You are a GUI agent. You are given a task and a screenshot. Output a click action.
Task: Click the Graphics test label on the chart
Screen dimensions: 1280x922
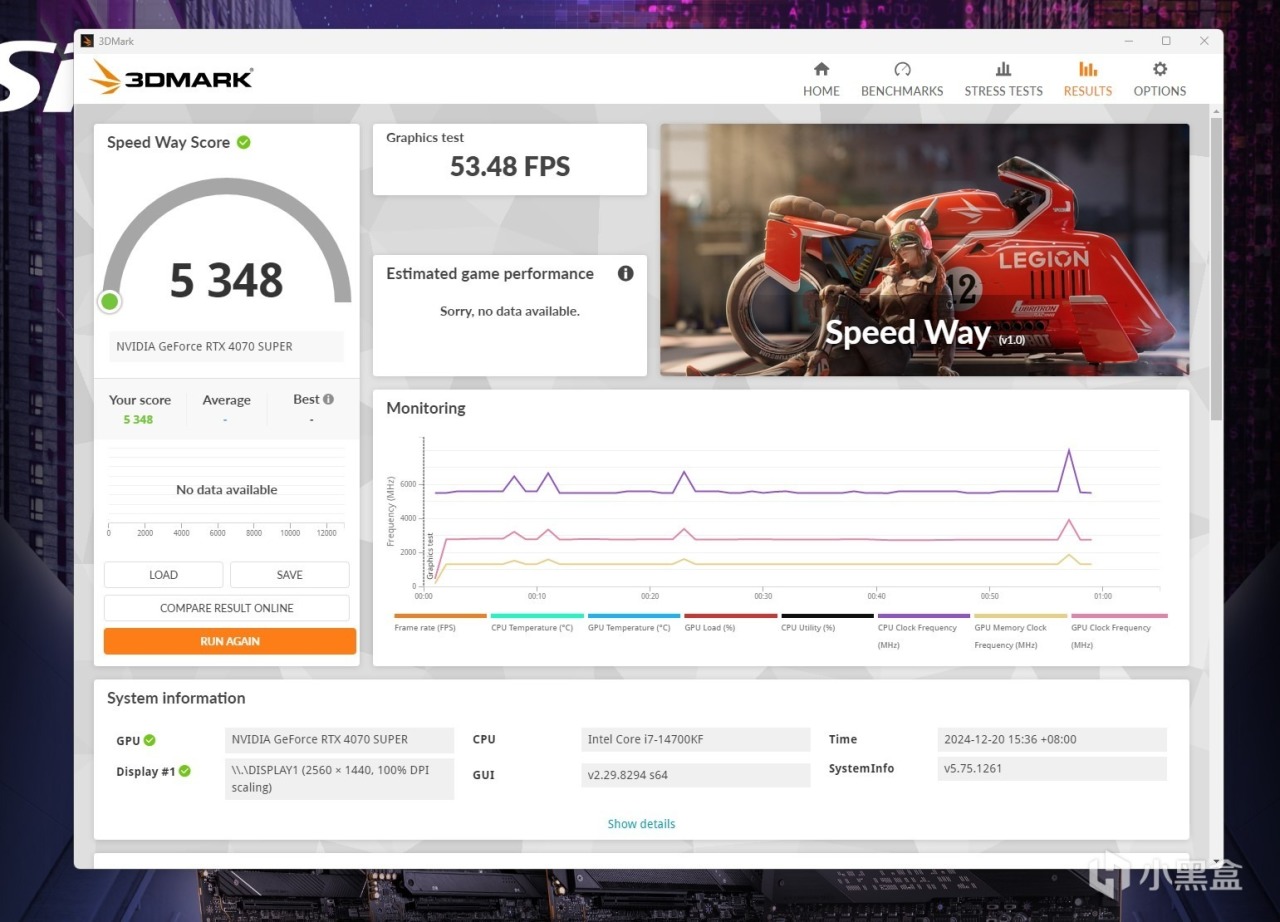(x=431, y=556)
